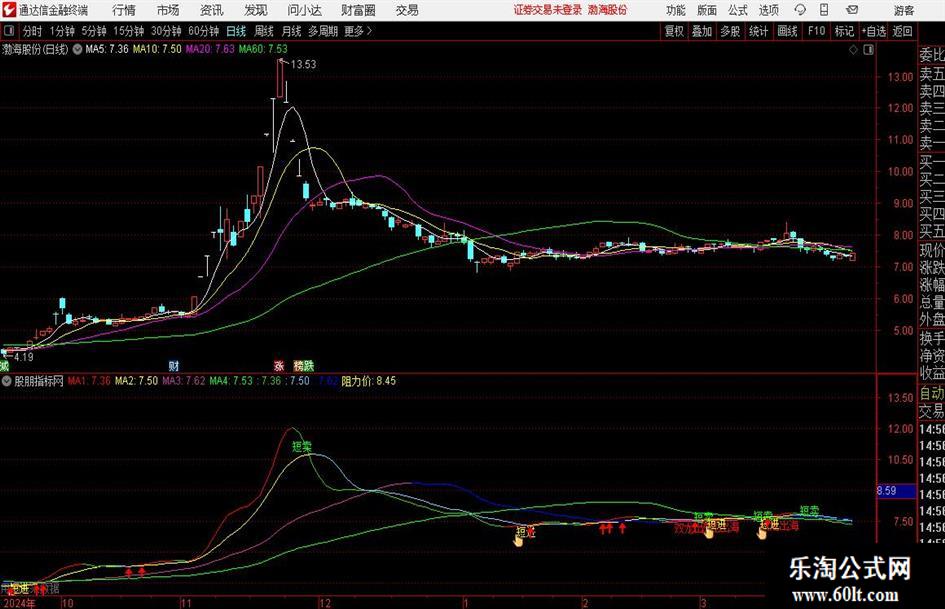The width and height of the screenshot is (945, 609).
Task: Click MA20: 7.63 indicator value
Action: point(210,49)
